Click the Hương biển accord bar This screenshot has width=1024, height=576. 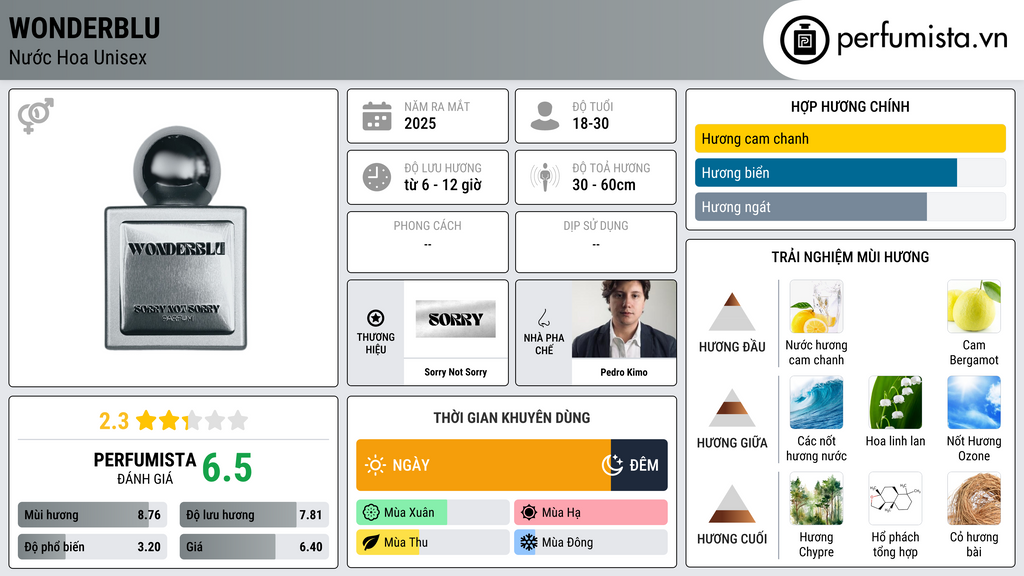(x=850, y=172)
